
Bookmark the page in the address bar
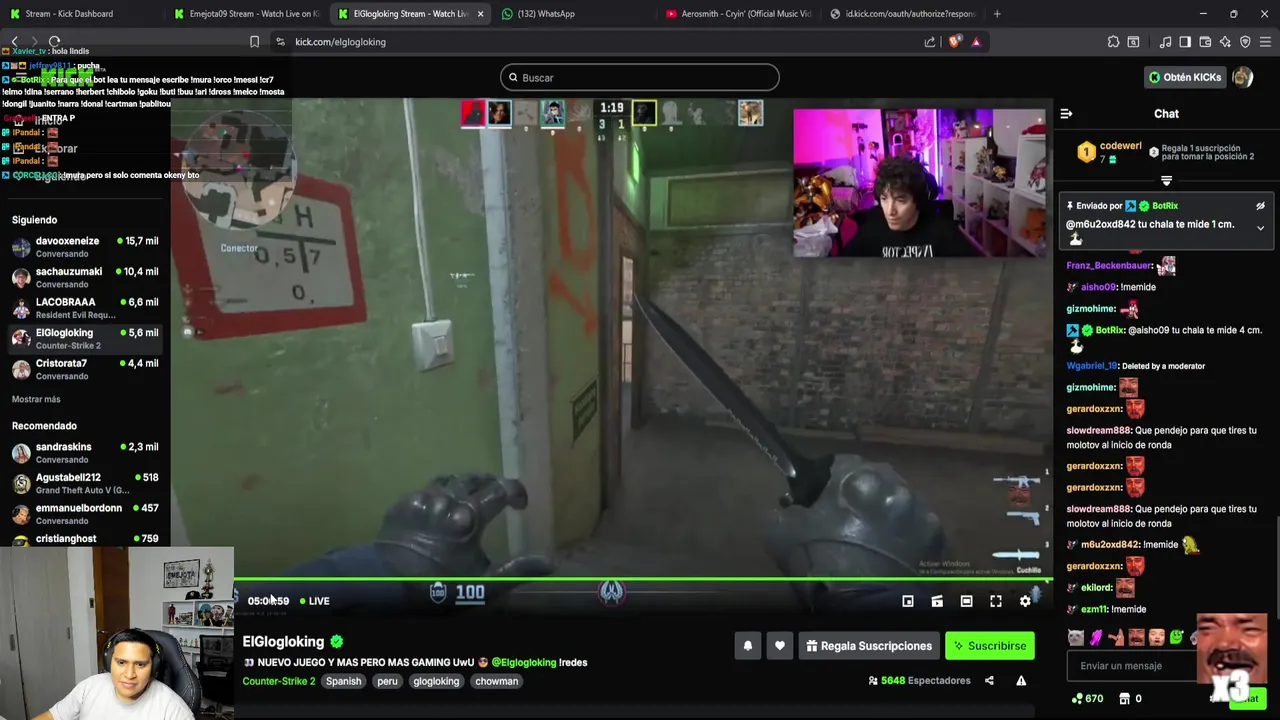tap(254, 42)
